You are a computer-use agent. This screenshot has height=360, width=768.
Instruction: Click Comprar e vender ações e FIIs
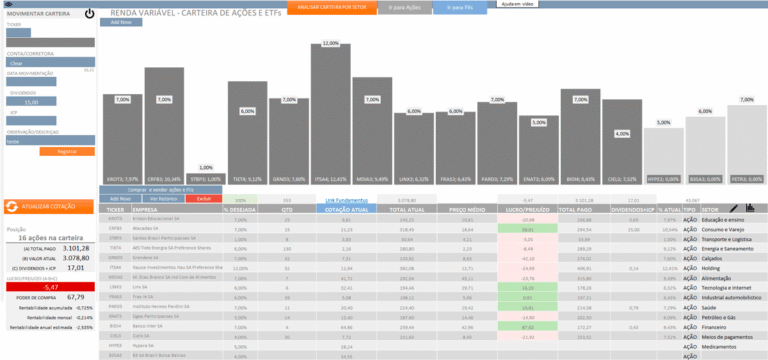click(161, 190)
